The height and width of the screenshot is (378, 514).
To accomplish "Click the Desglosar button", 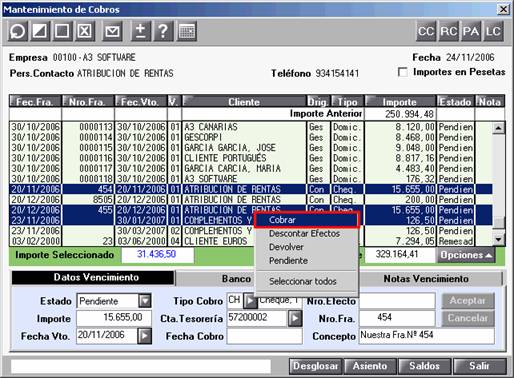I will [315, 366].
